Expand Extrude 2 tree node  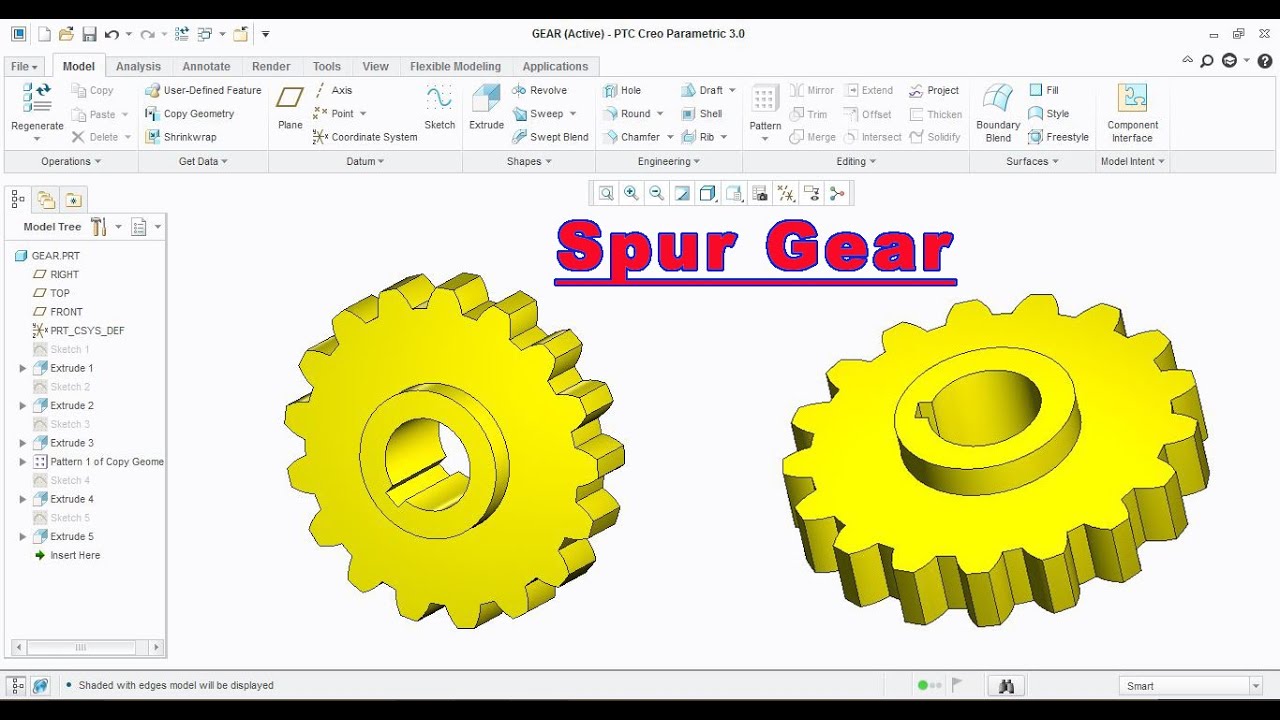(x=23, y=405)
